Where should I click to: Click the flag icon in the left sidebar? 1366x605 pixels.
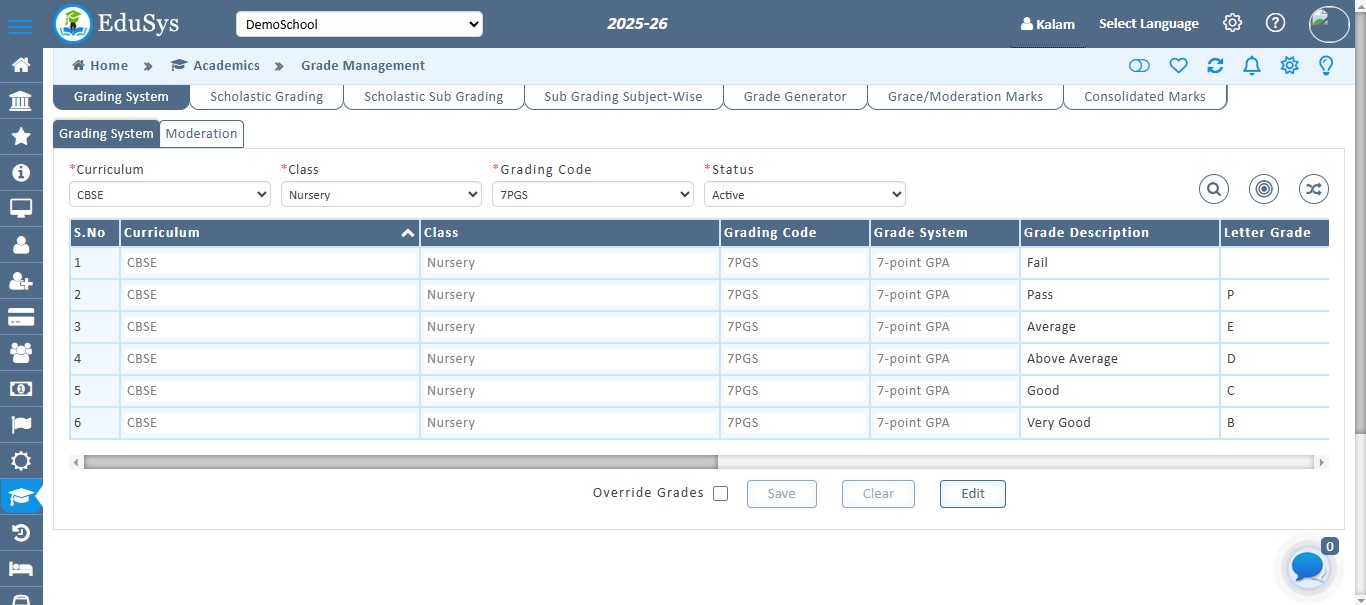point(21,425)
